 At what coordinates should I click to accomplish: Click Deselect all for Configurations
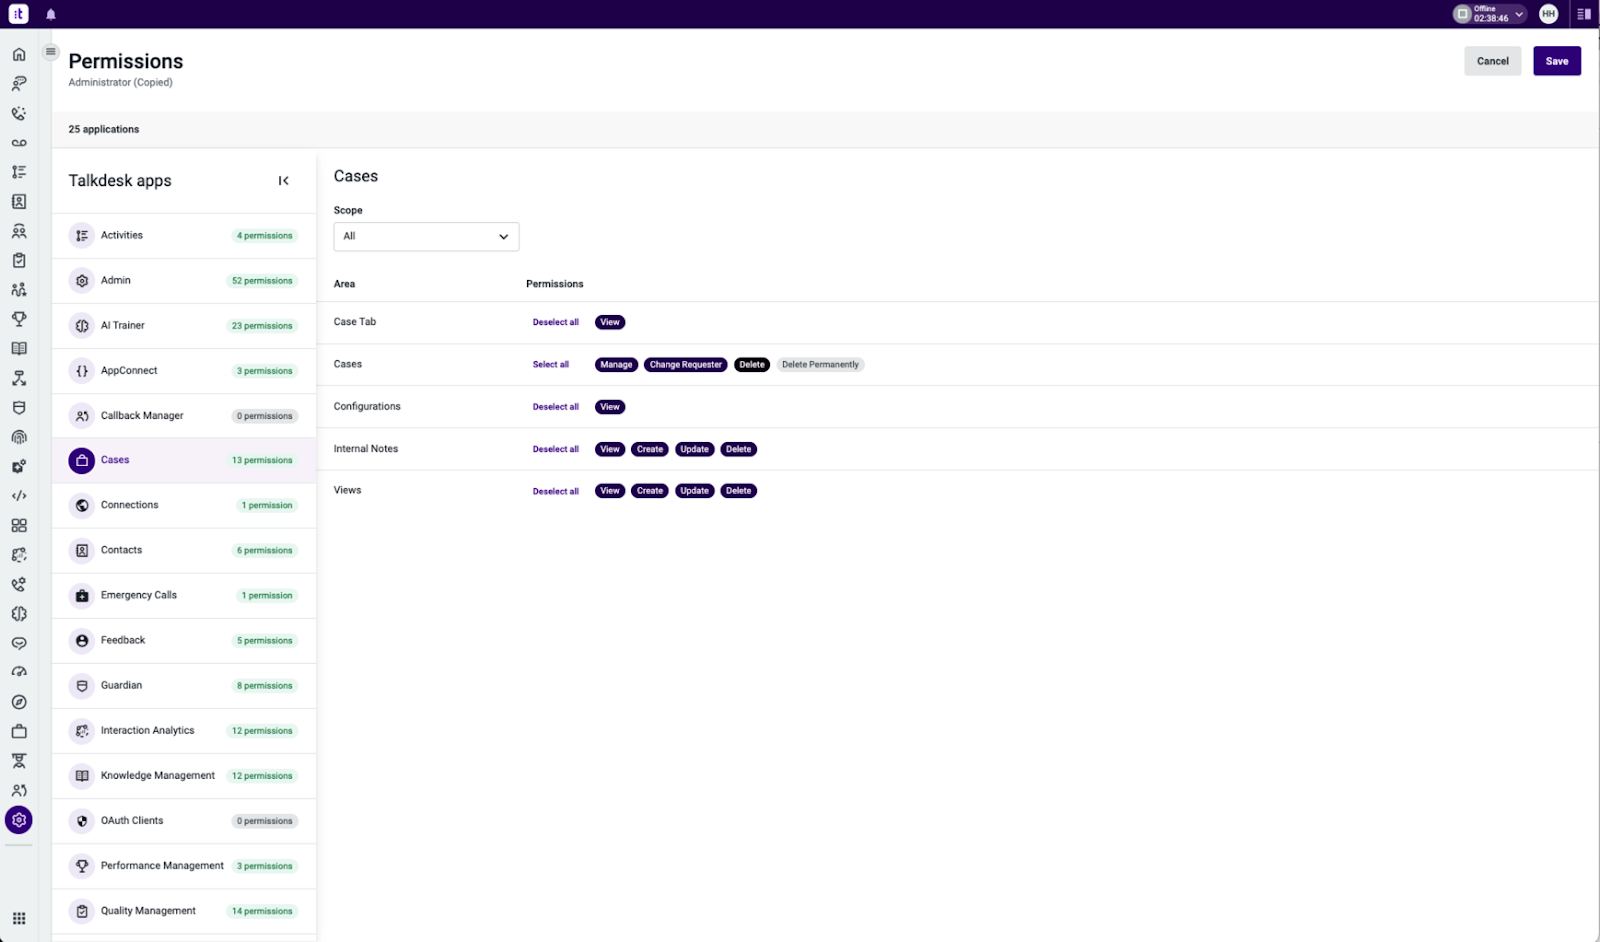(x=556, y=407)
